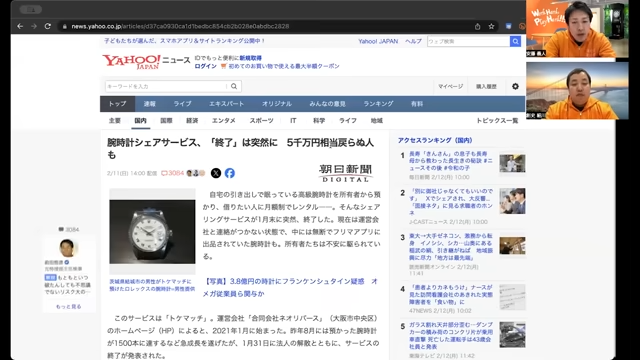The image size is (640, 360).
Task: Open the 経済 category
Action: [192, 120]
